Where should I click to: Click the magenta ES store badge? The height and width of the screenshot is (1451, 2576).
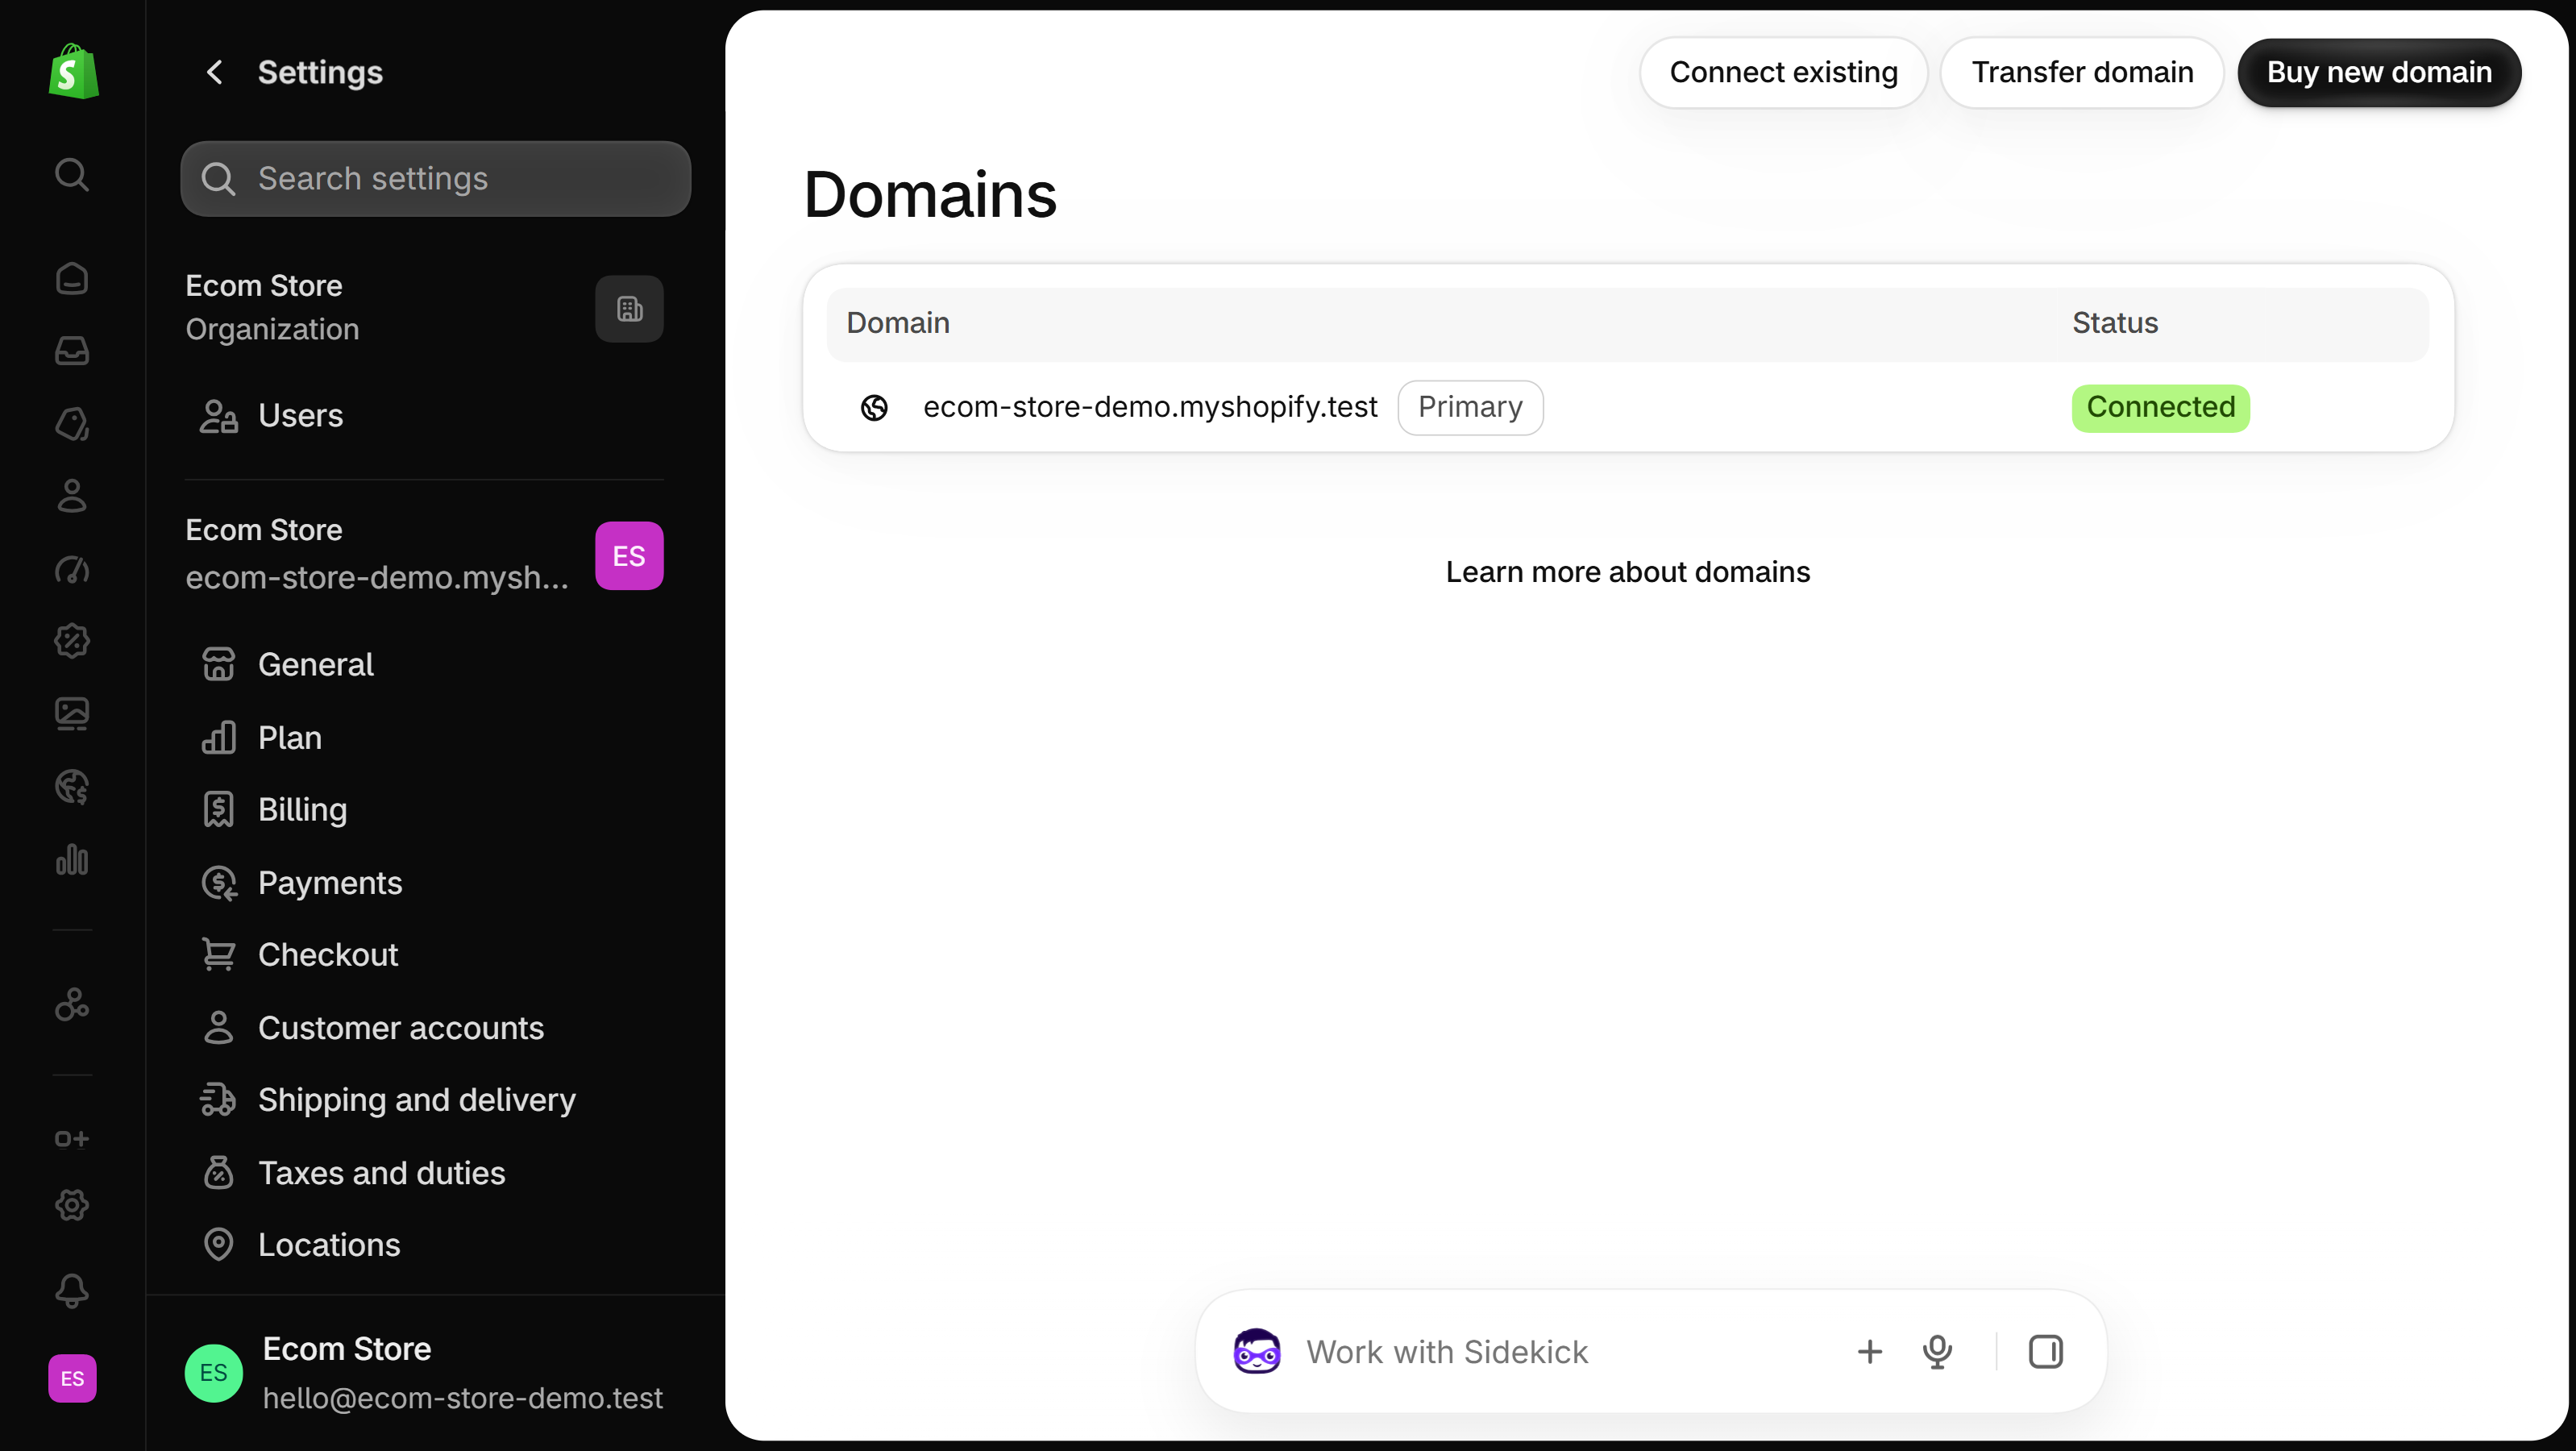629,556
